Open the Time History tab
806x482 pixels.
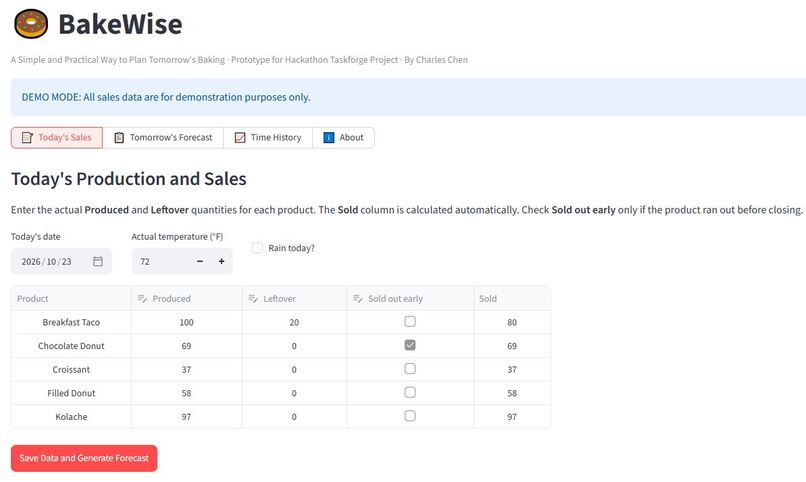(x=268, y=138)
